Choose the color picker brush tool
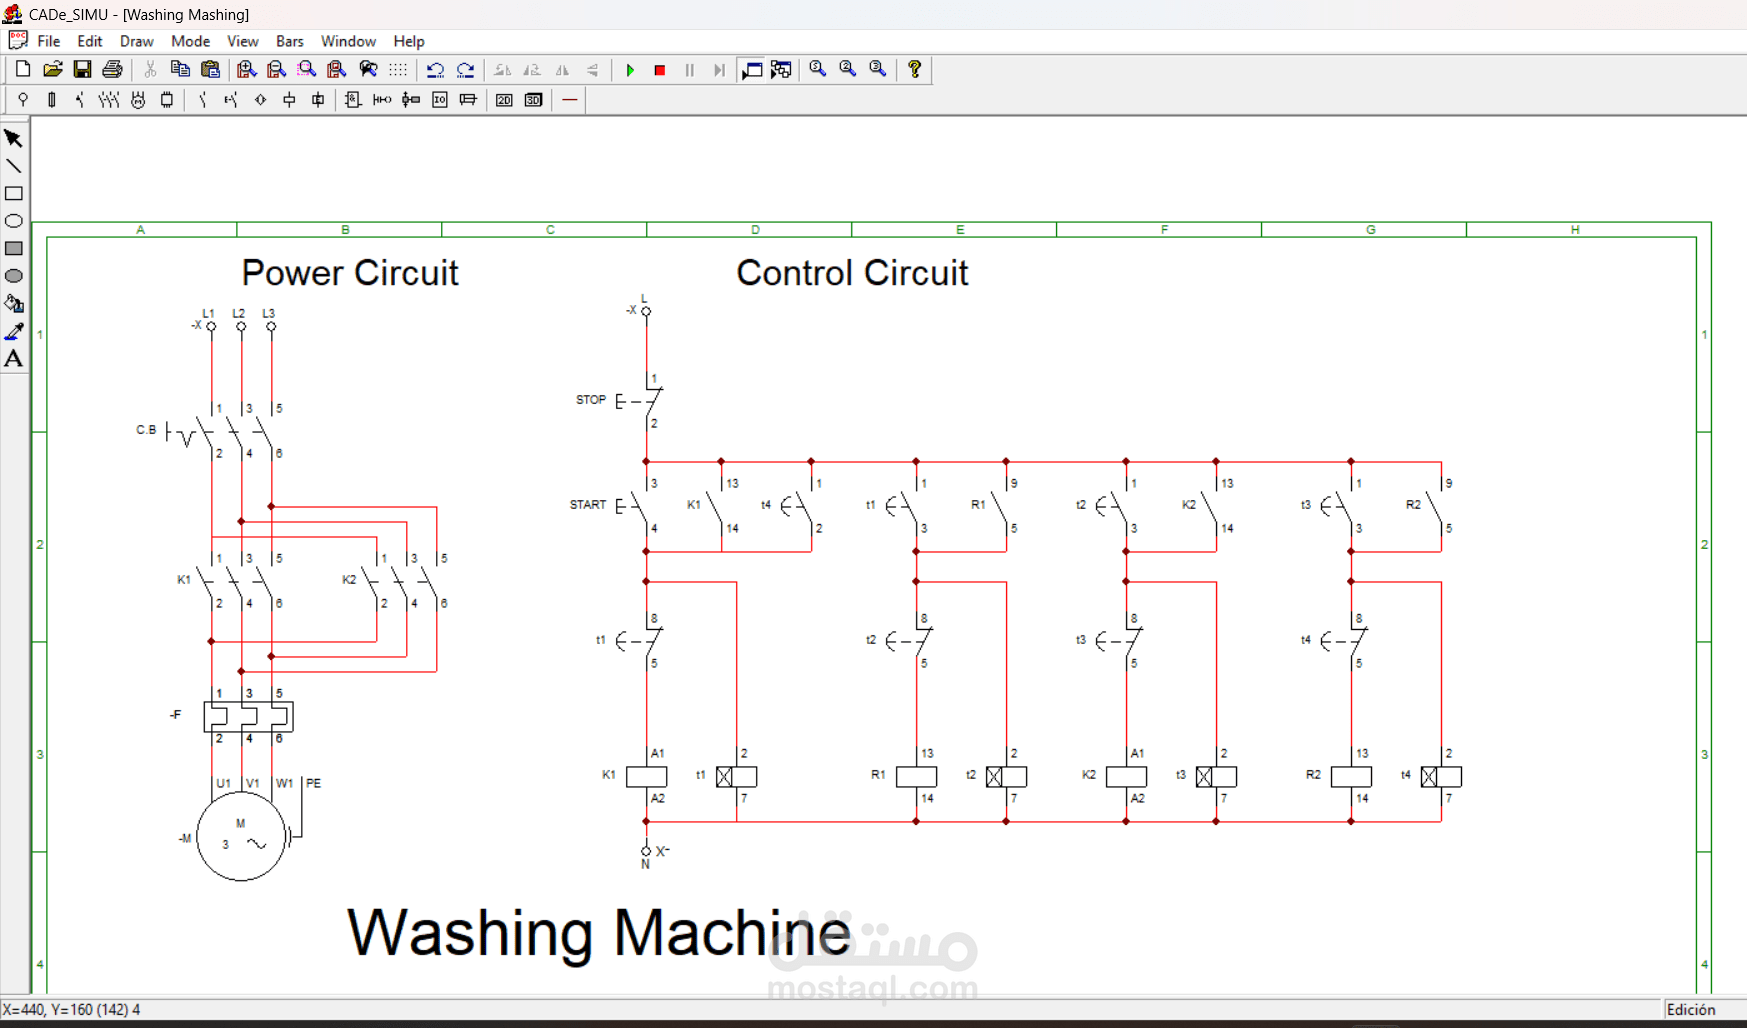This screenshot has height=1028, width=1747. click(x=14, y=331)
